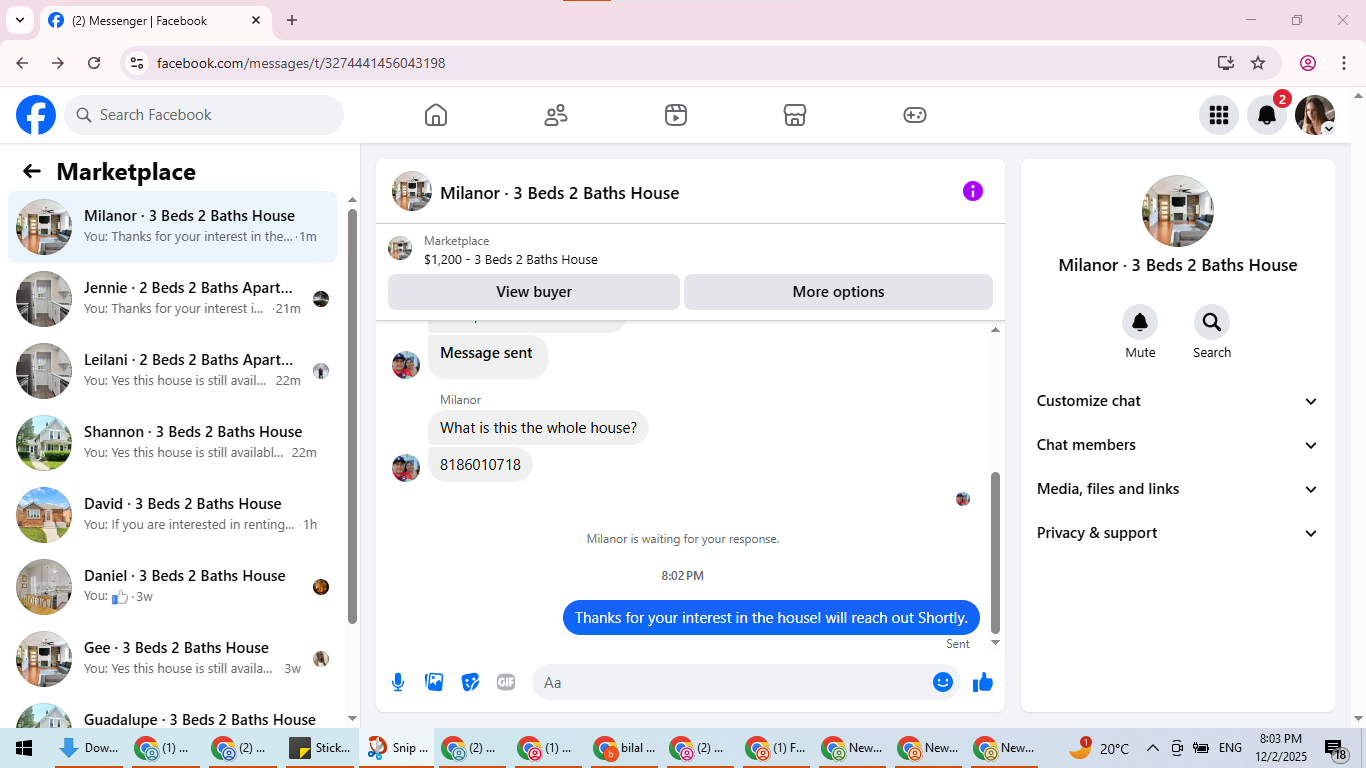
Task: Click the More options button
Action: click(838, 292)
